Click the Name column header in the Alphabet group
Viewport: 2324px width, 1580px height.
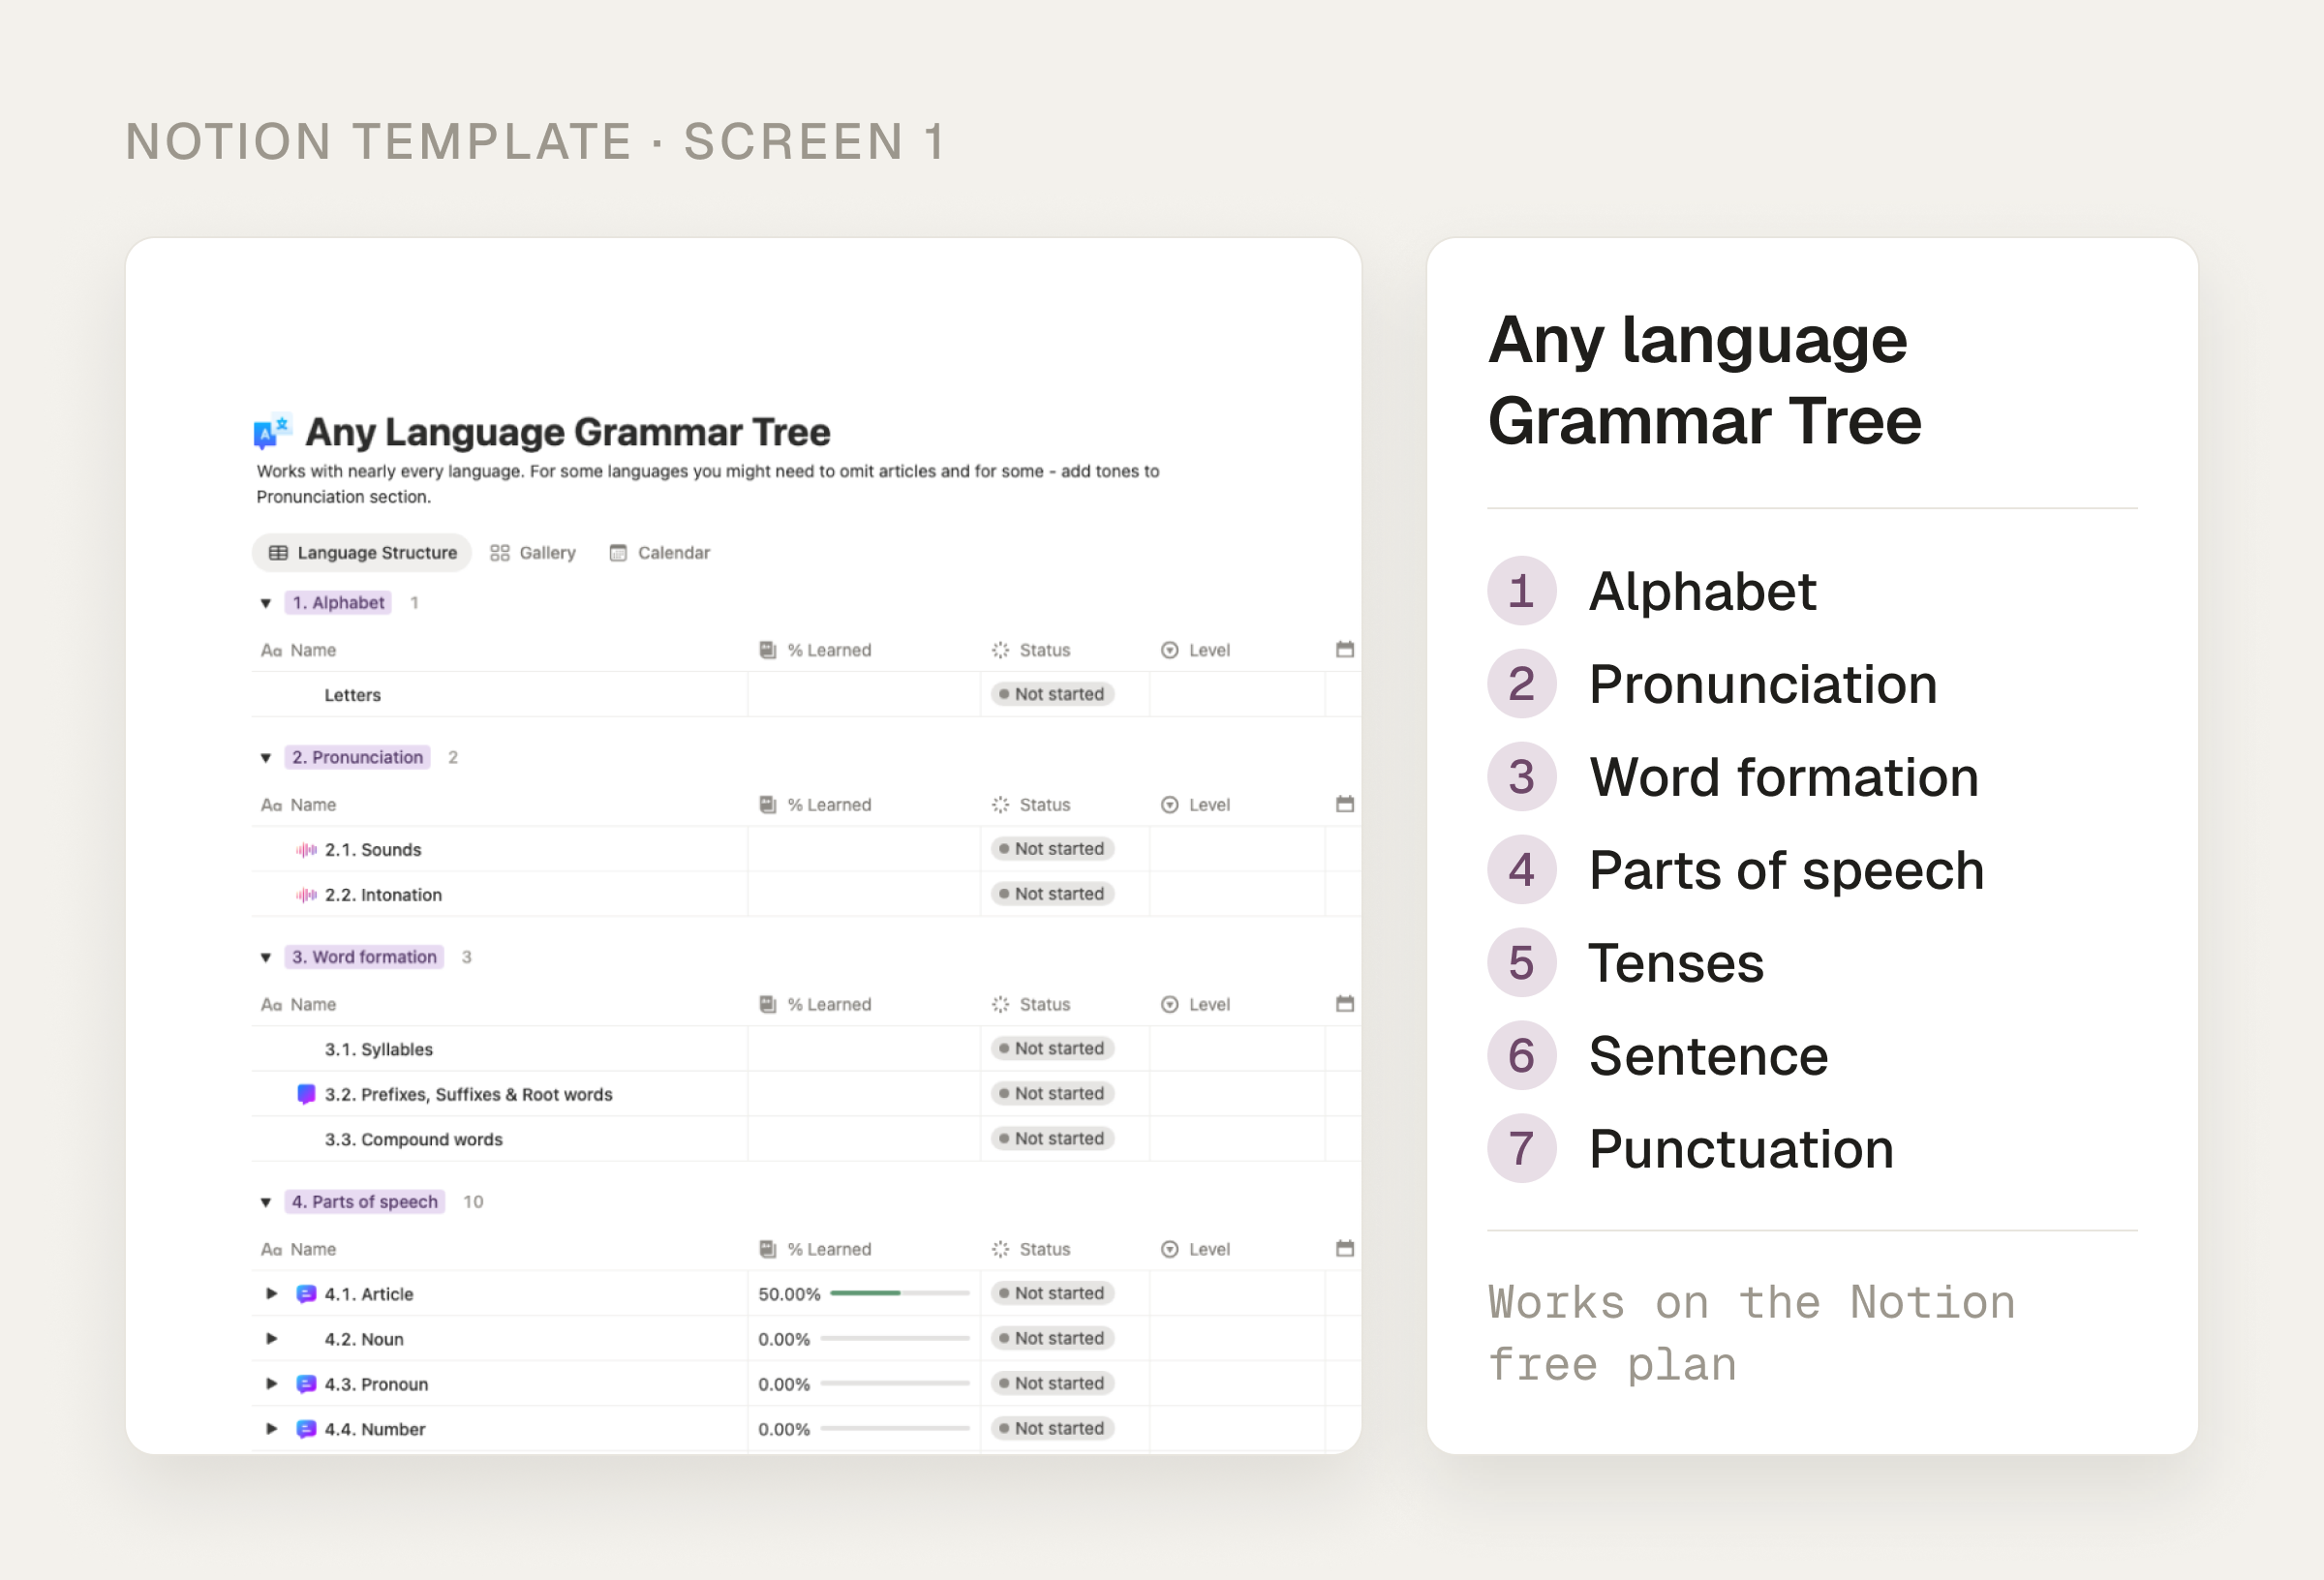tap(298, 650)
